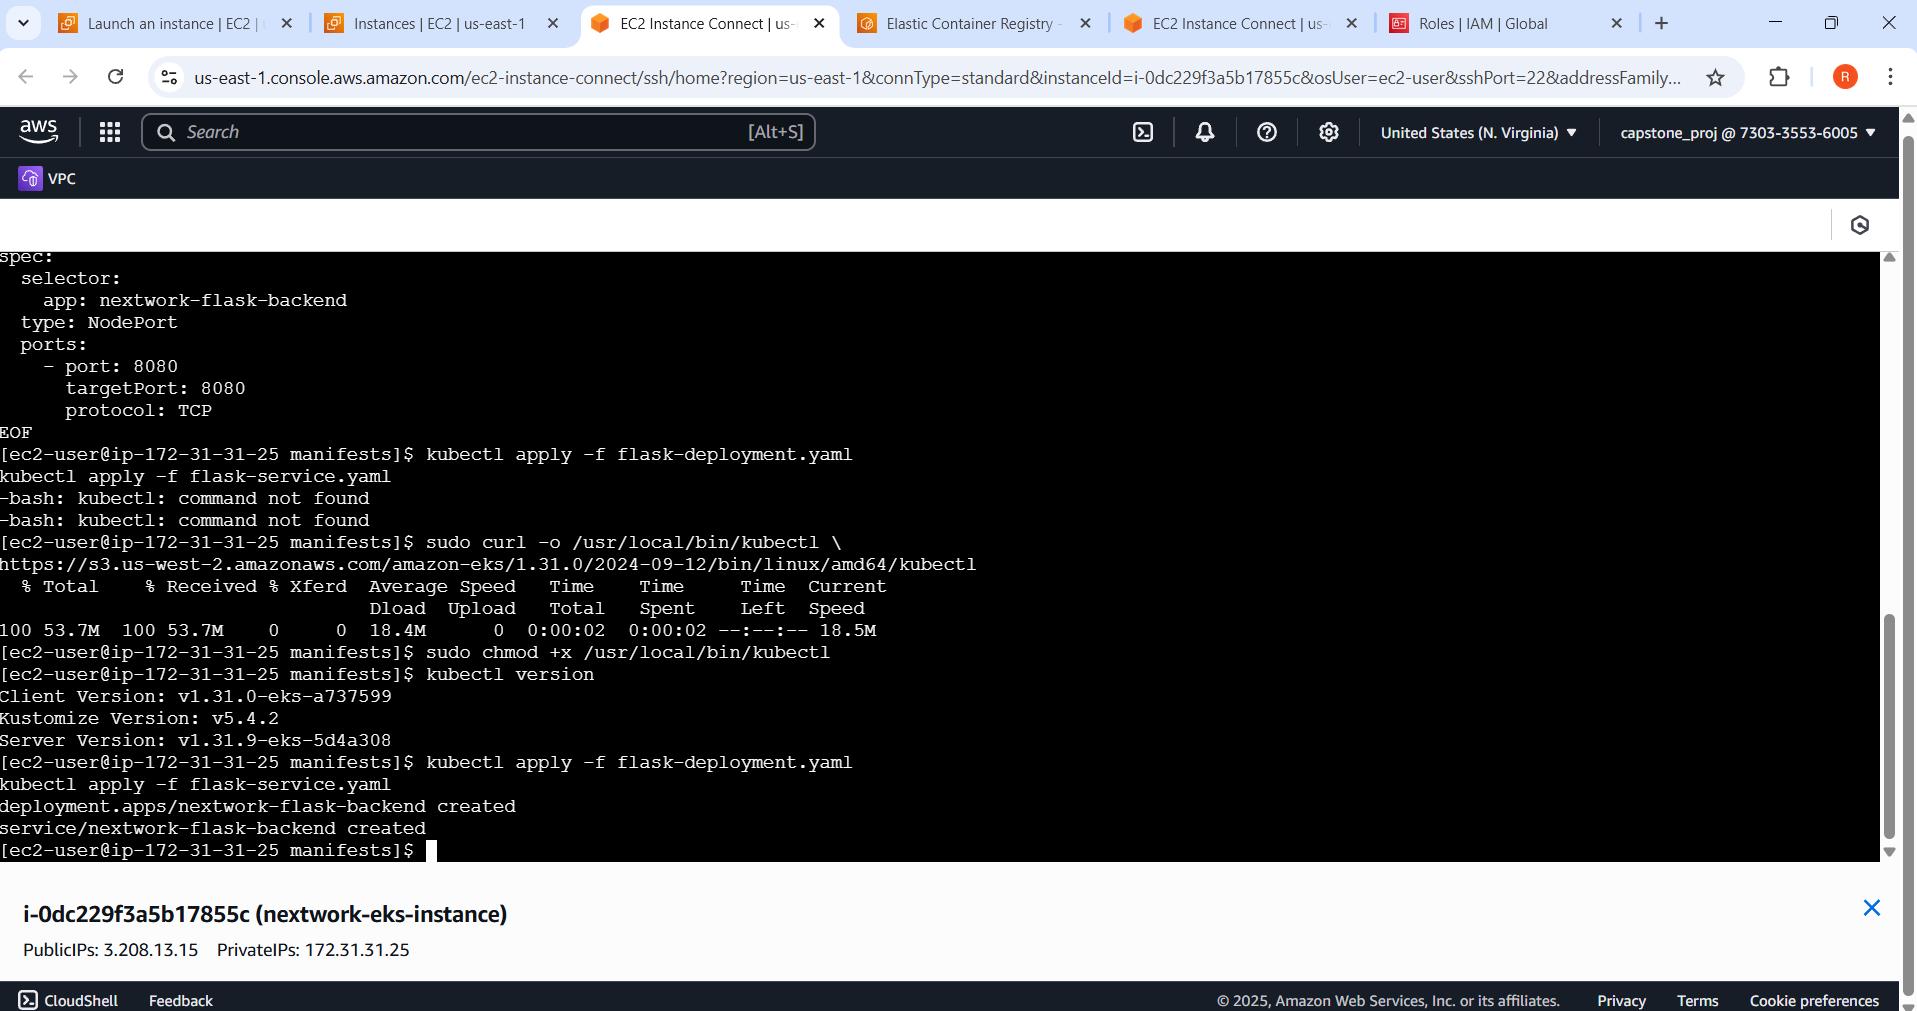Click the 'Server Version: v1.31.9-eks-5d4a308' line
Screen dimensions: 1917x1011
[196, 740]
